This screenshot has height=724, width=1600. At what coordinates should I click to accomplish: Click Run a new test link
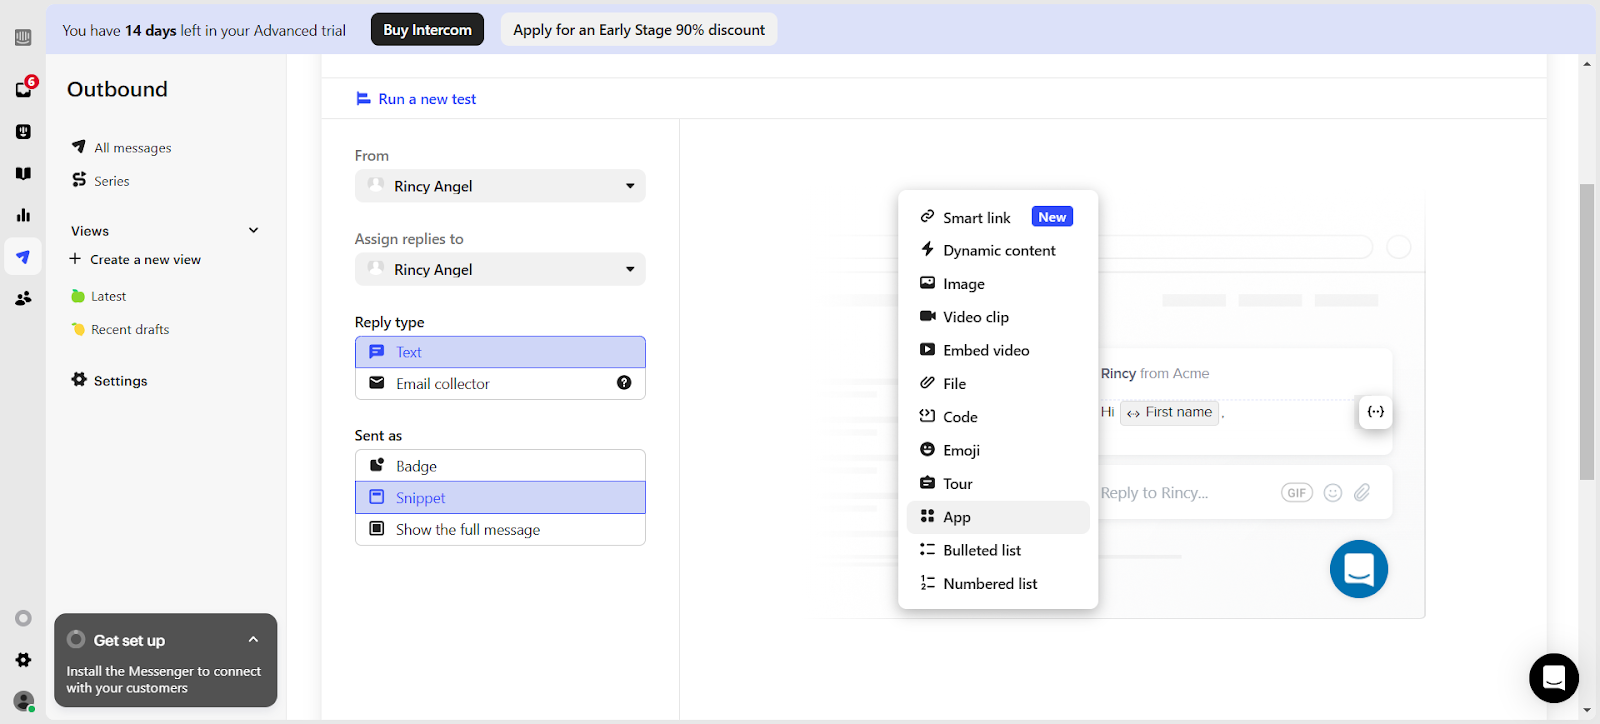click(427, 99)
